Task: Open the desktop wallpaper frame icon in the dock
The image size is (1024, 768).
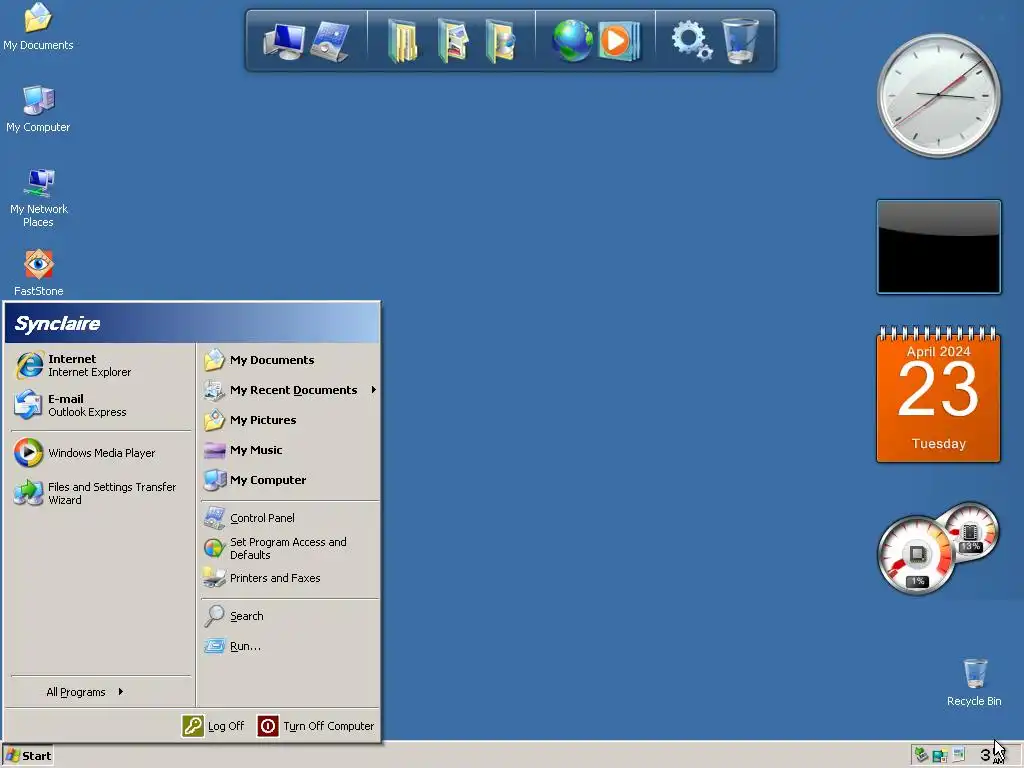Action: pyautogui.click(x=330, y=41)
